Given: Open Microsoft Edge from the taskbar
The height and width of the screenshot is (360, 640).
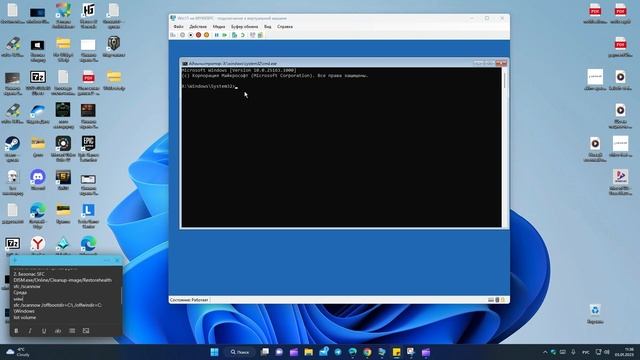Looking at the screenshot, I should coord(353,352).
